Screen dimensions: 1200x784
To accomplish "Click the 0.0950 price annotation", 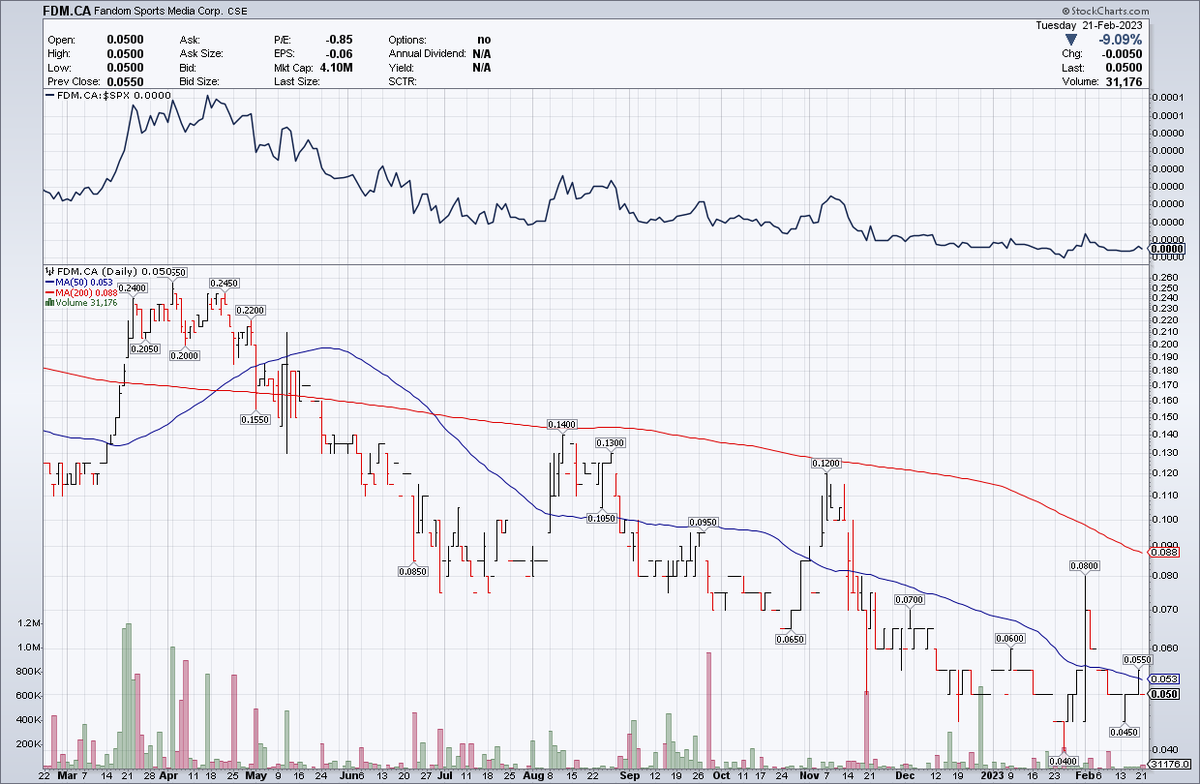I will point(704,523).
